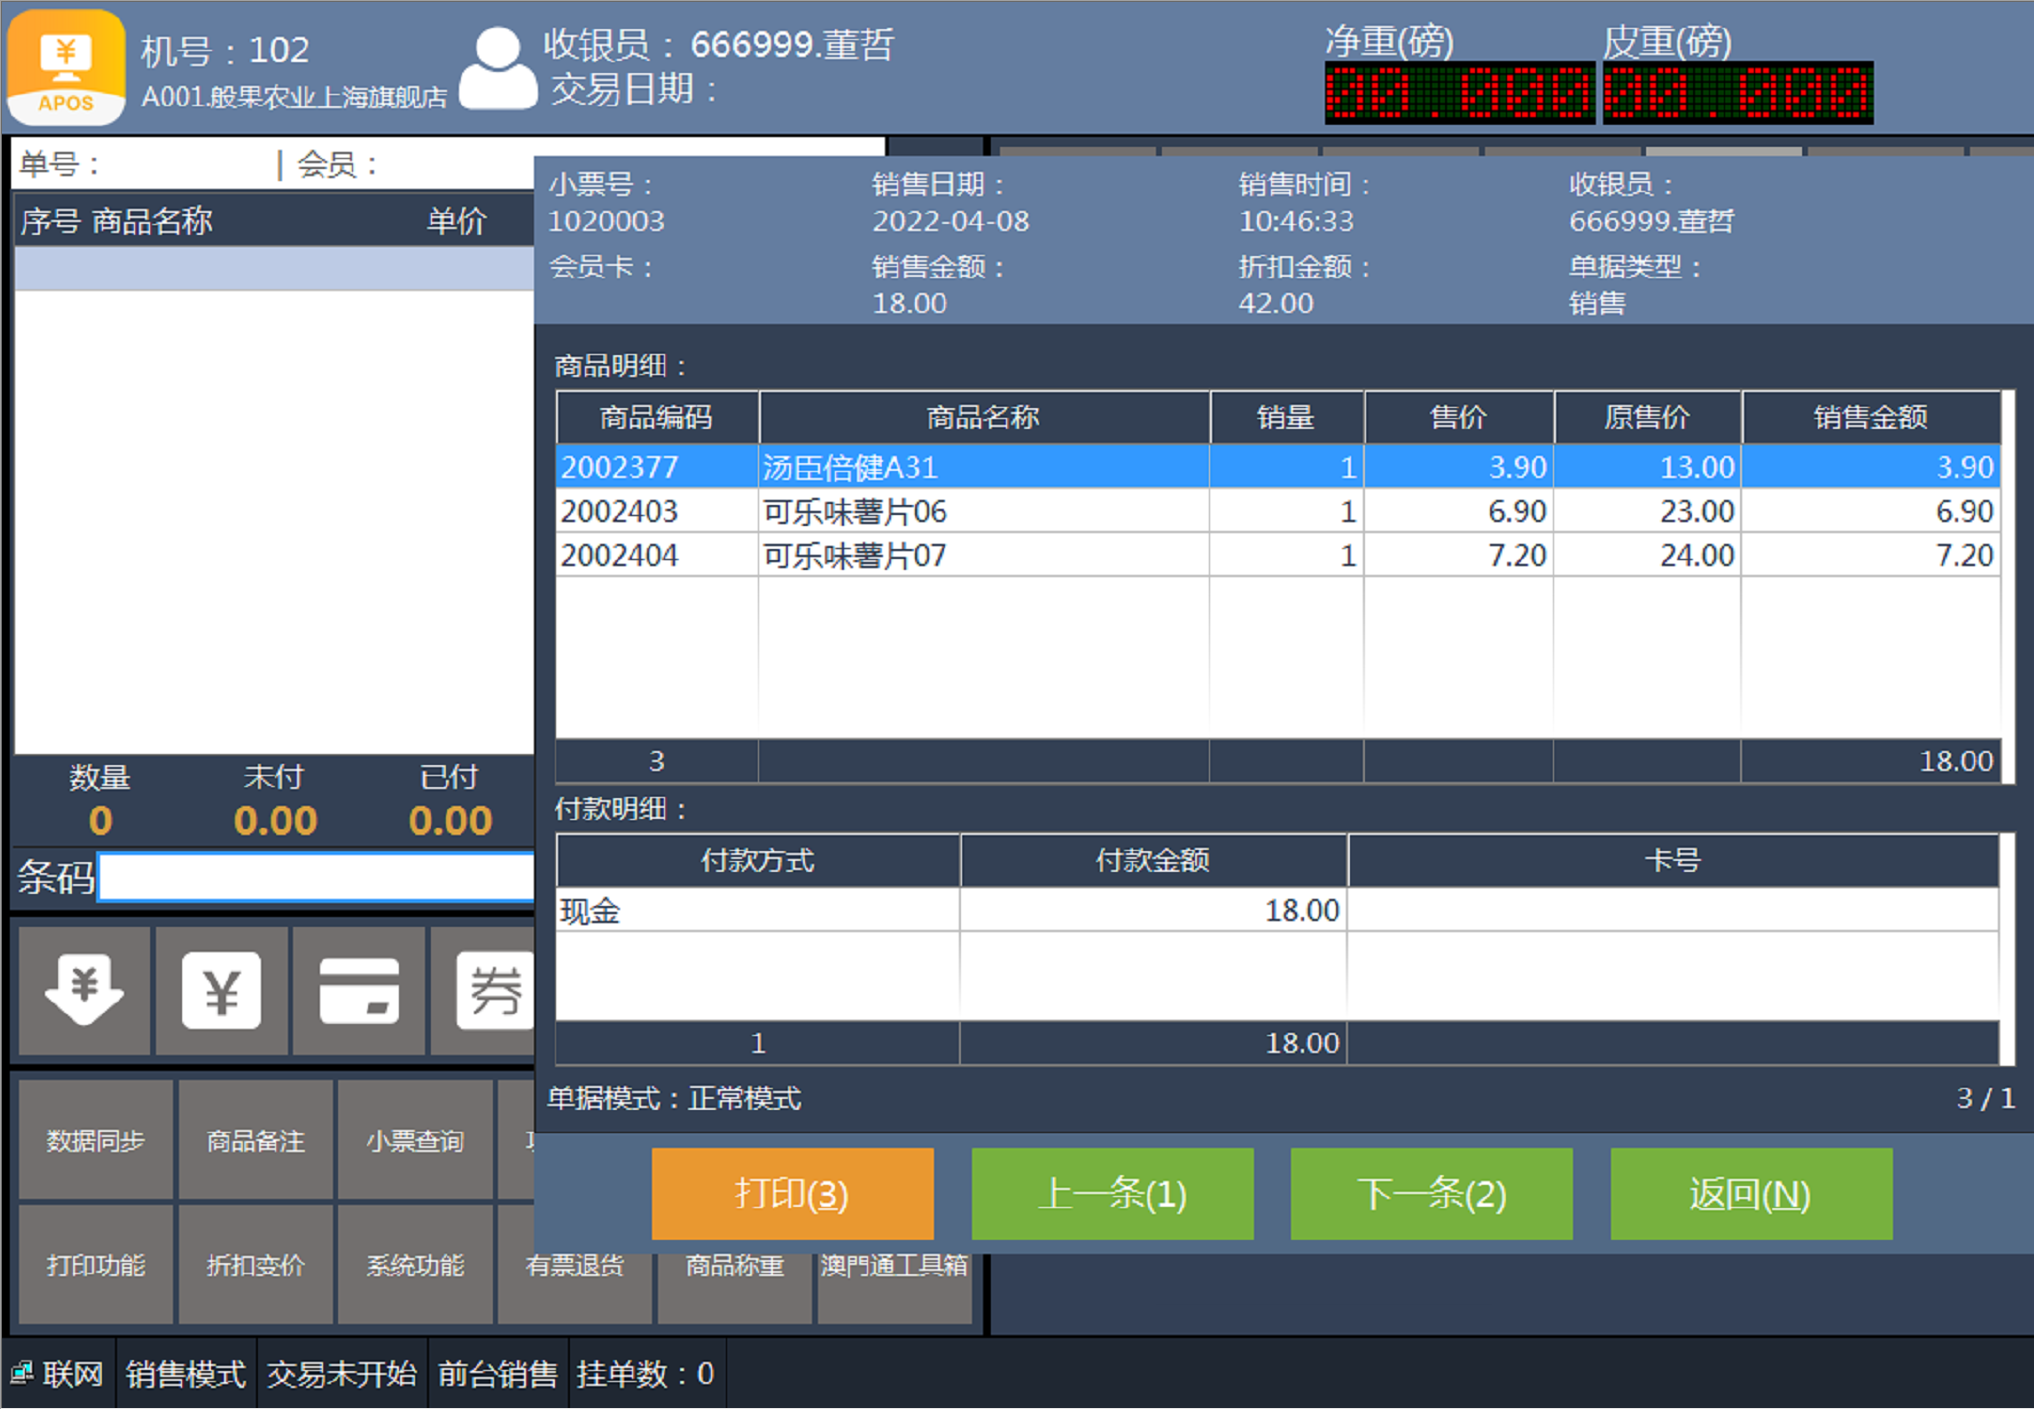Click the 条码 barcode input field
Viewport: 2034px width, 1410px height.
[316, 877]
